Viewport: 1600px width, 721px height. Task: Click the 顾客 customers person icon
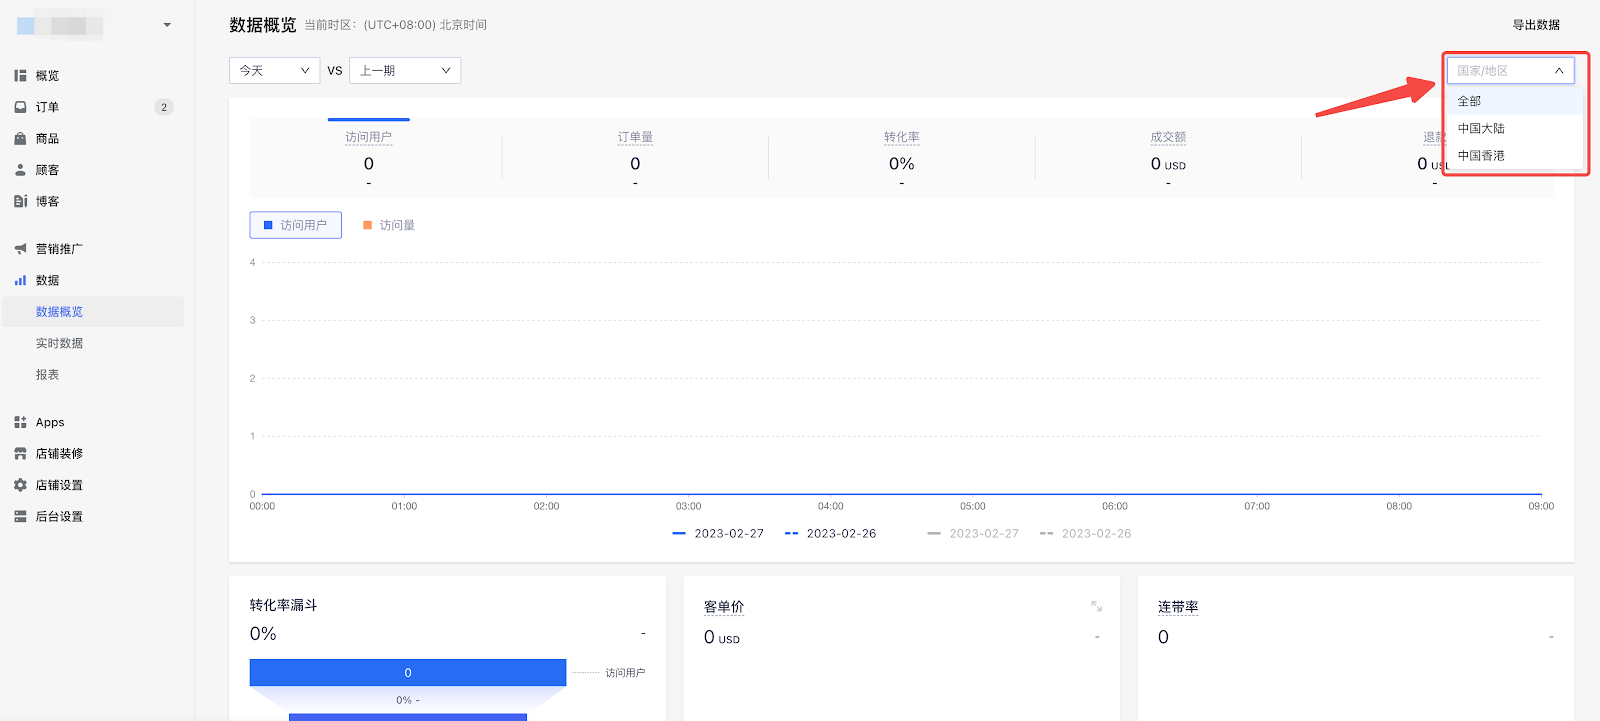pyautogui.click(x=20, y=170)
